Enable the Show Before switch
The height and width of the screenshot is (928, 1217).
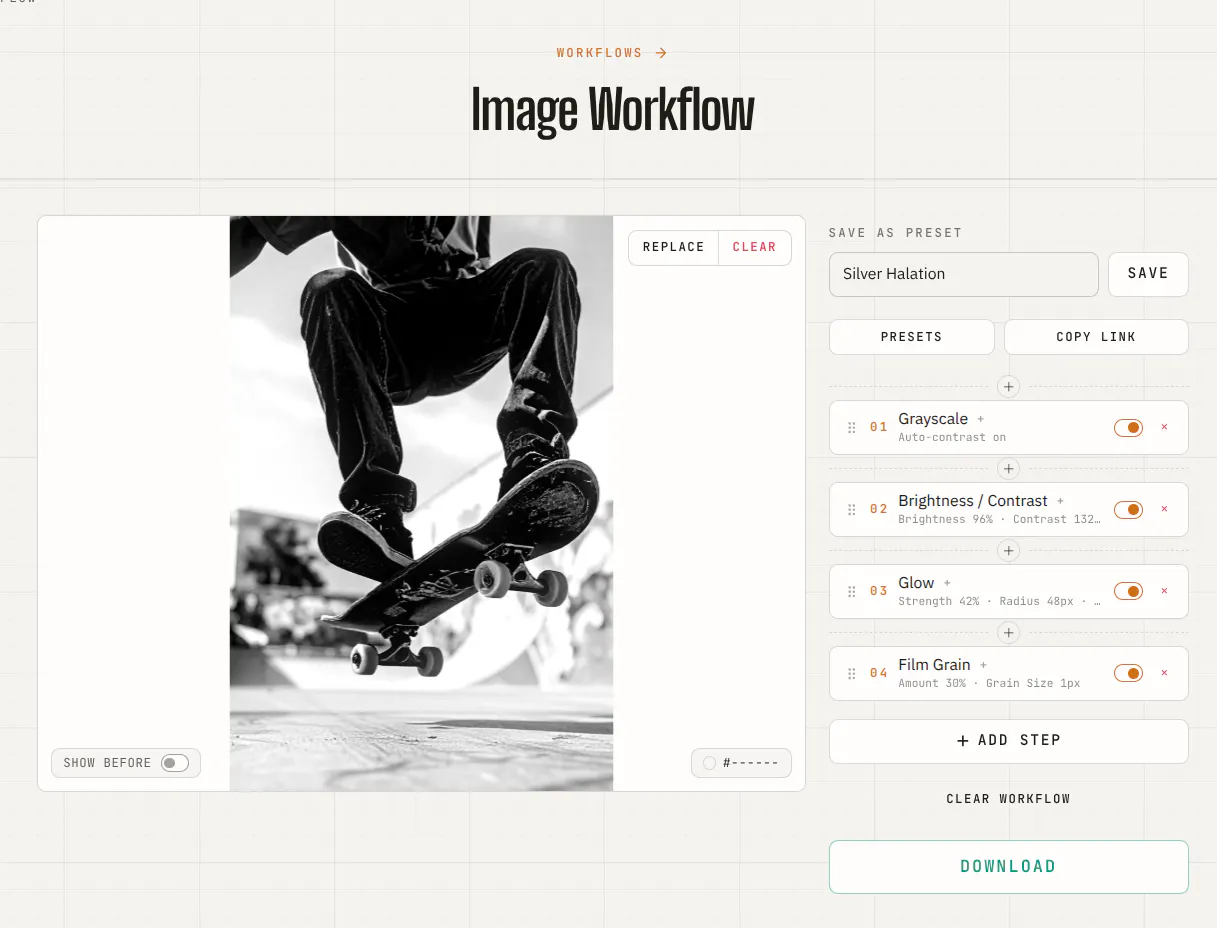175,763
